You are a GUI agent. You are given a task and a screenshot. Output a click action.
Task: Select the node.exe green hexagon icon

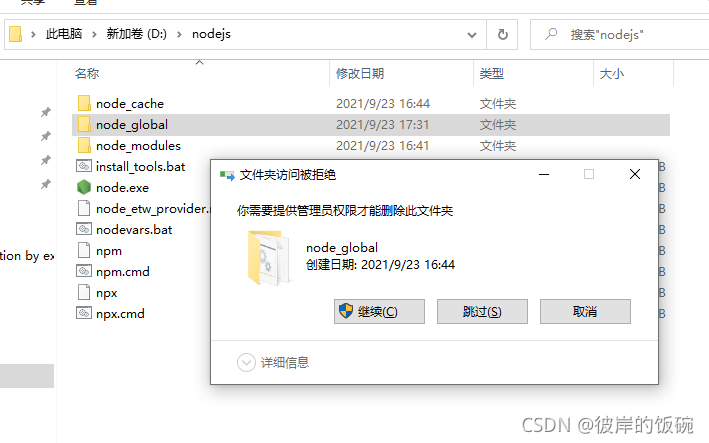tap(84, 188)
